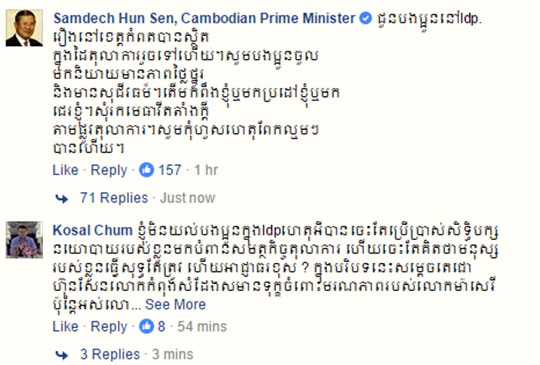
Task: Expand Kosal Chum's comment with See More
Action: [175, 304]
